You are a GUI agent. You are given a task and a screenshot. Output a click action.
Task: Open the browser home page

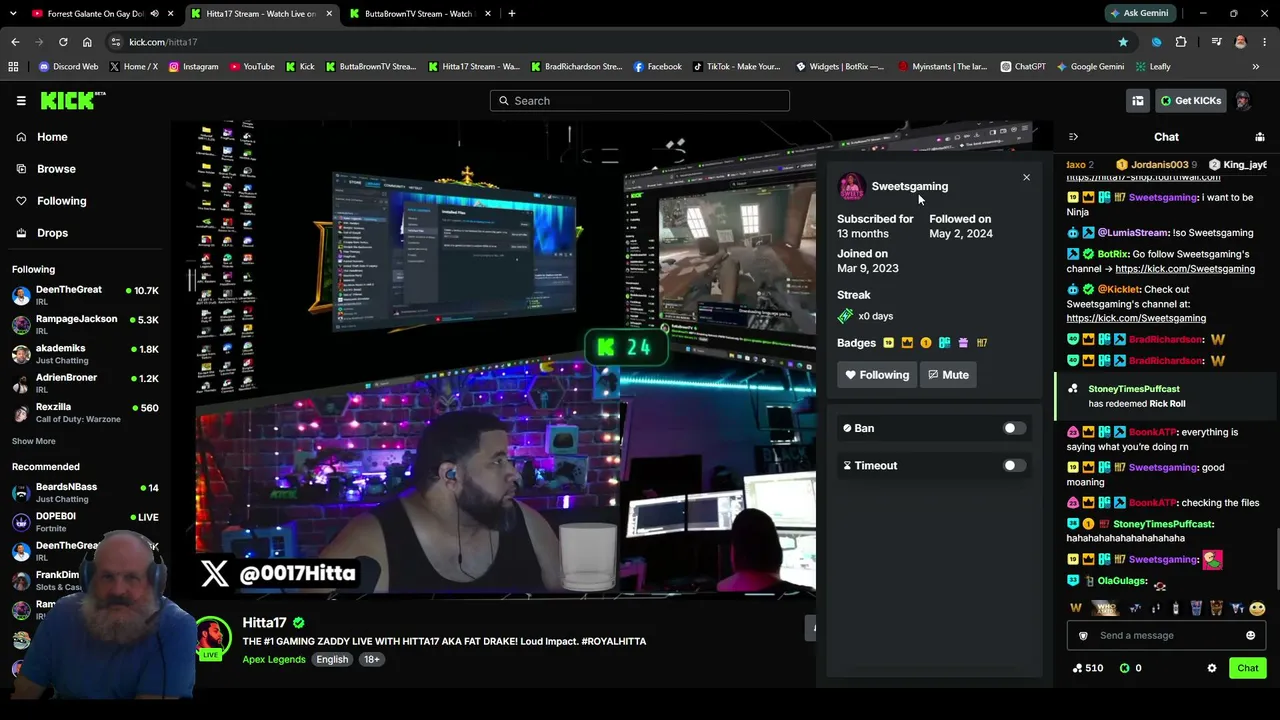click(x=87, y=42)
